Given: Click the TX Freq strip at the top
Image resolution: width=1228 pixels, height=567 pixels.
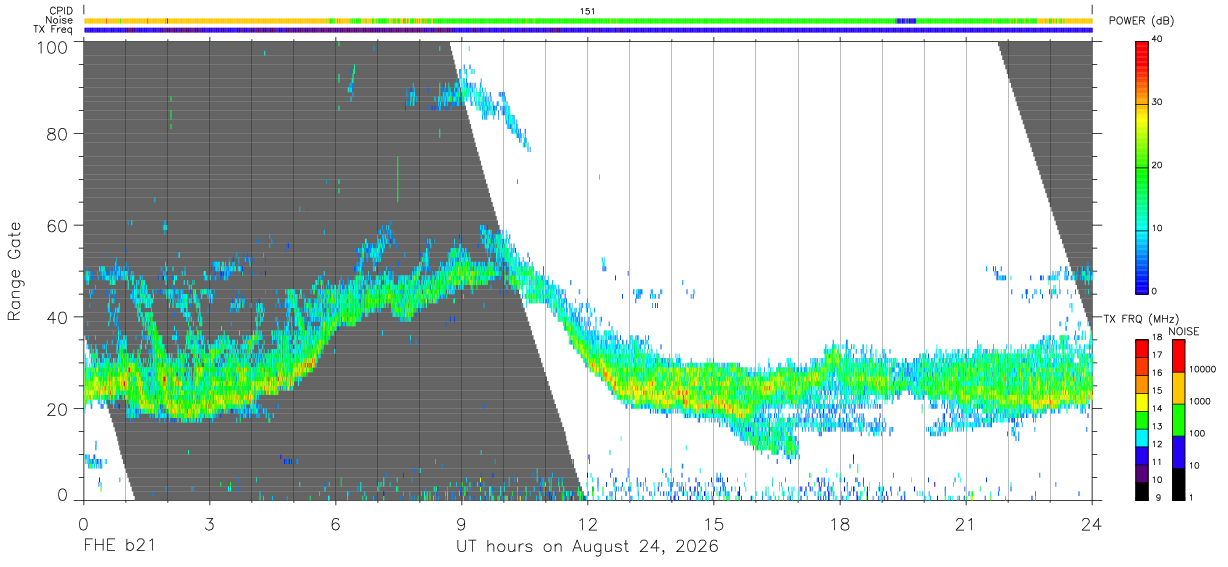Looking at the screenshot, I should (x=587, y=30).
